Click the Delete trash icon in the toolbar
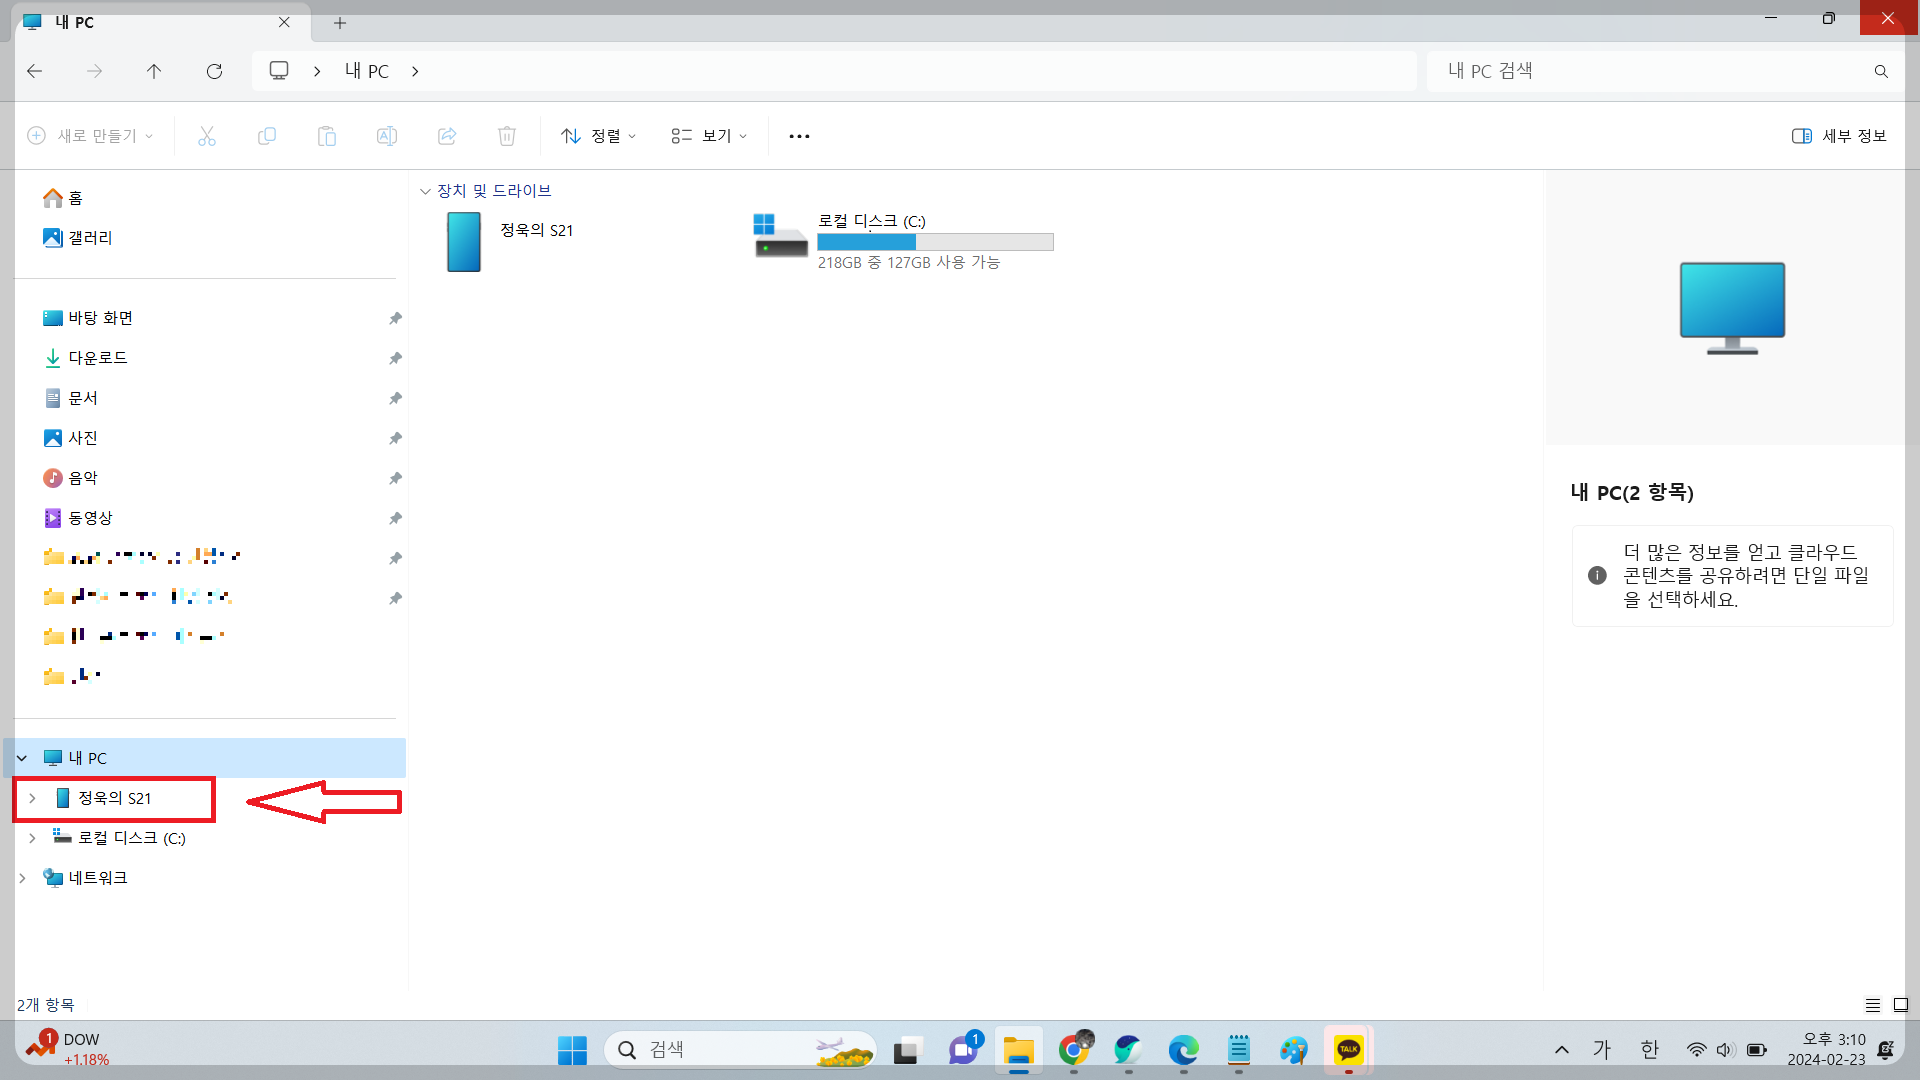The width and height of the screenshot is (1920, 1080). tap(507, 136)
